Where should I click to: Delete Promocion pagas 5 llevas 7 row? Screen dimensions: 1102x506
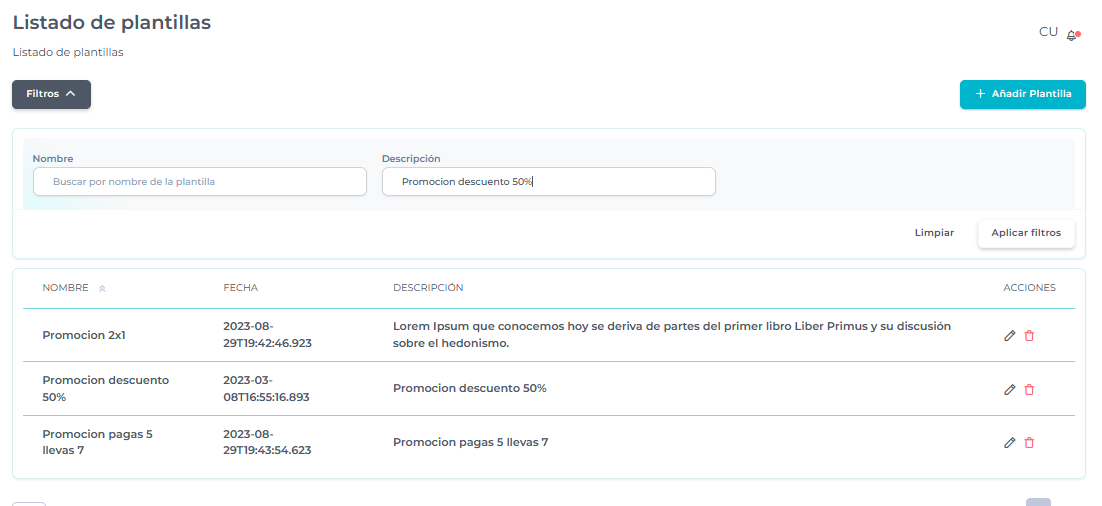point(1029,442)
